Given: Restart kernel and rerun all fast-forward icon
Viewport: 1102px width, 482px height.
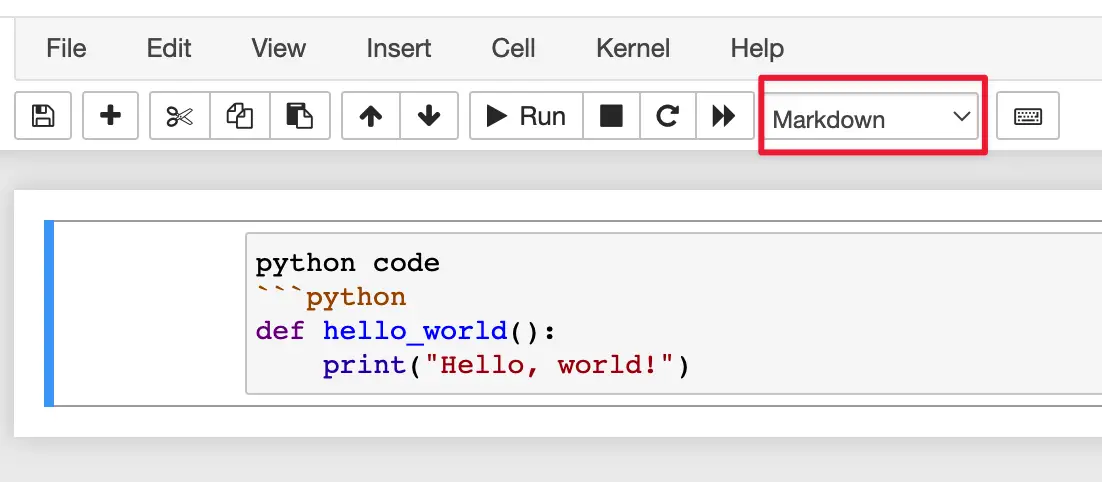Looking at the screenshot, I should (725, 115).
